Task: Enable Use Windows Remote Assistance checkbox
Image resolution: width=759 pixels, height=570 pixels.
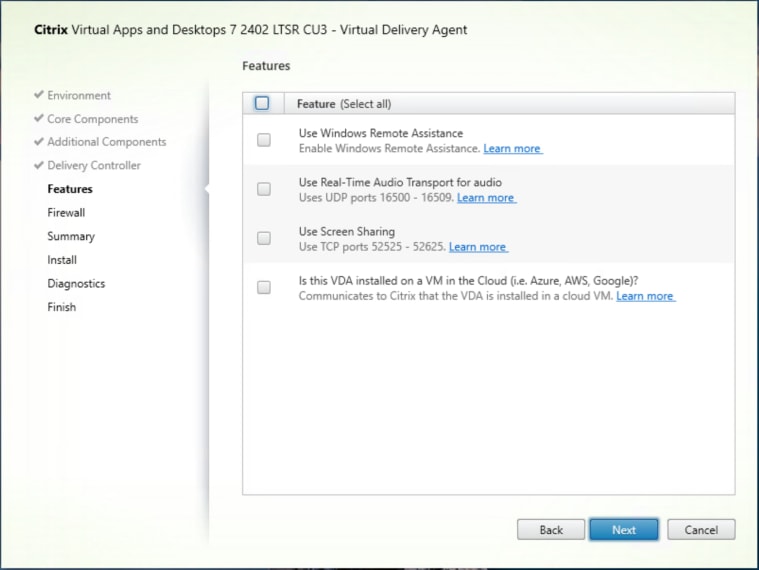Action: tap(264, 140)
